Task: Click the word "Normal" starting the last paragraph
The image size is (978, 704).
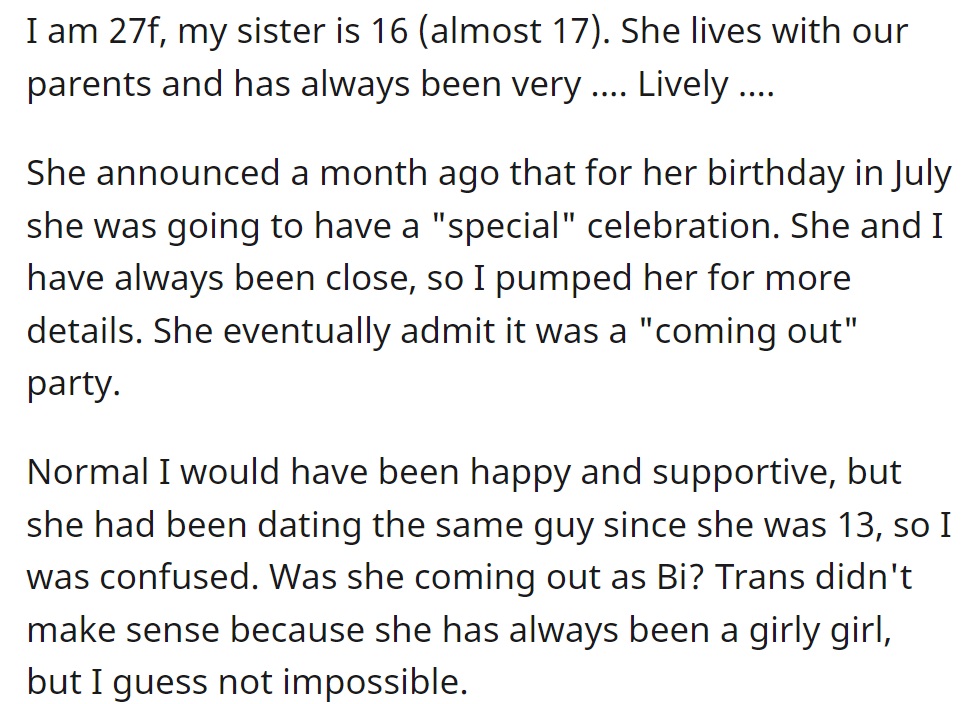Action: tap(88, 471)
